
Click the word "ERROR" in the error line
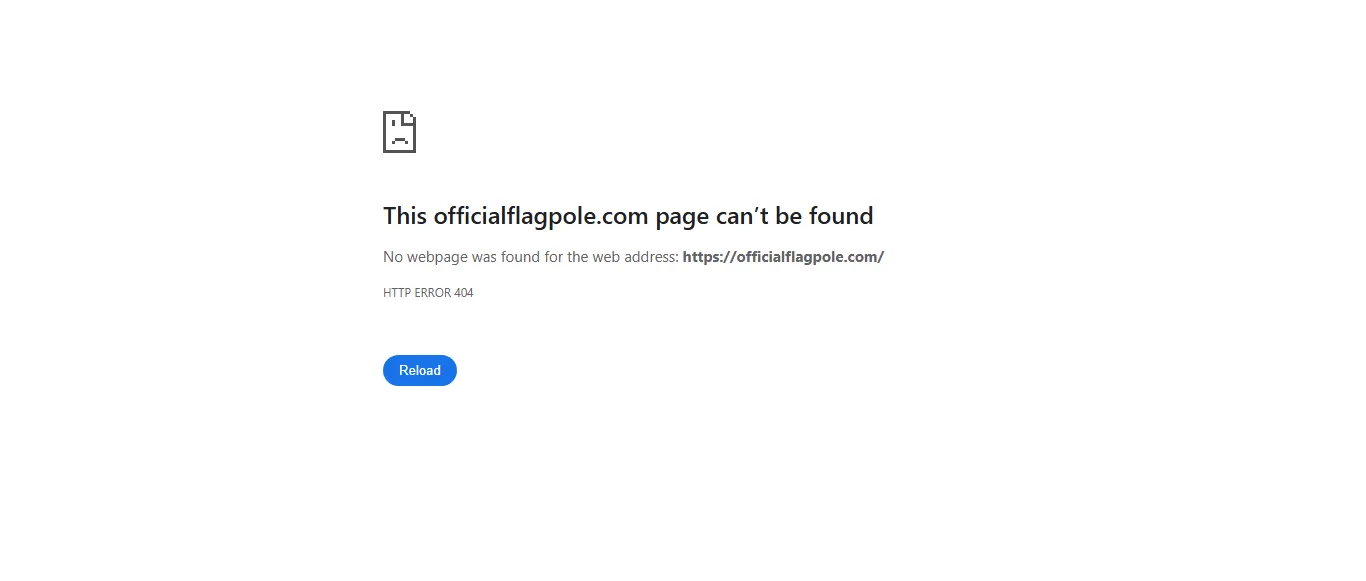(x=431, y=293)
